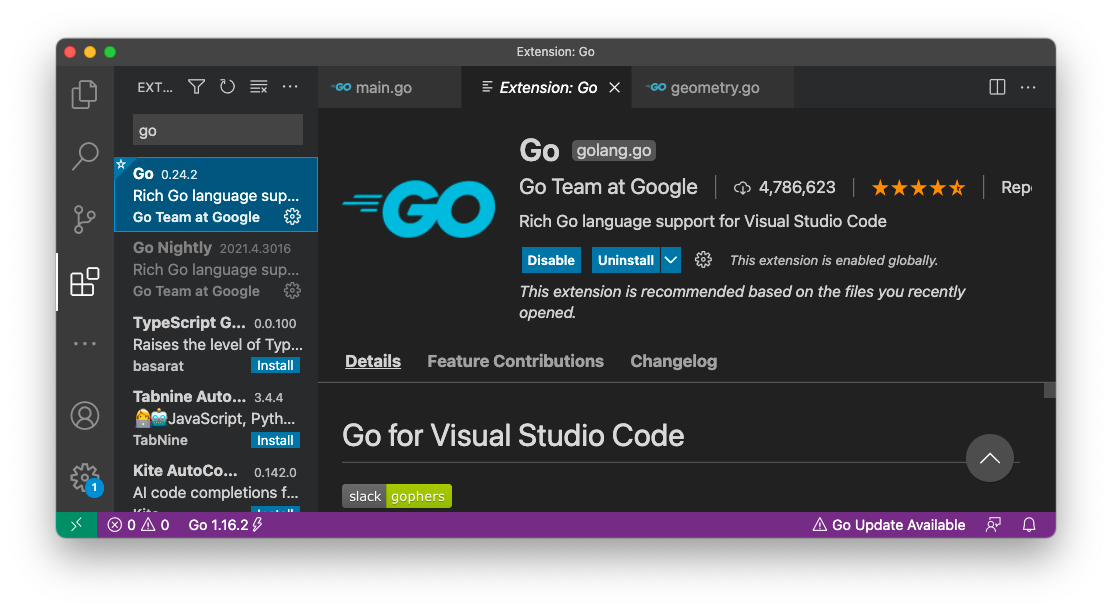Open Extensions panel more actions menu
The height and width of the screenshot is (612, 1112).
pyautogui.click(x=290, y=87)
